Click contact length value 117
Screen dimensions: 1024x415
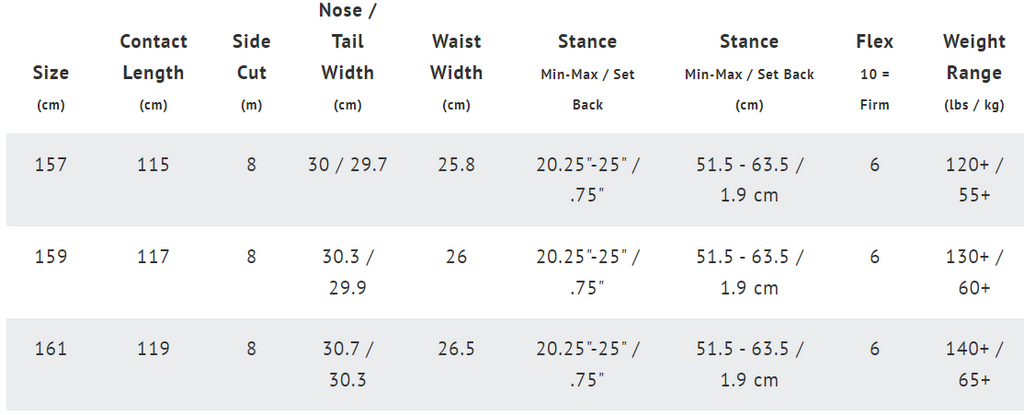(x=153, y=257)
